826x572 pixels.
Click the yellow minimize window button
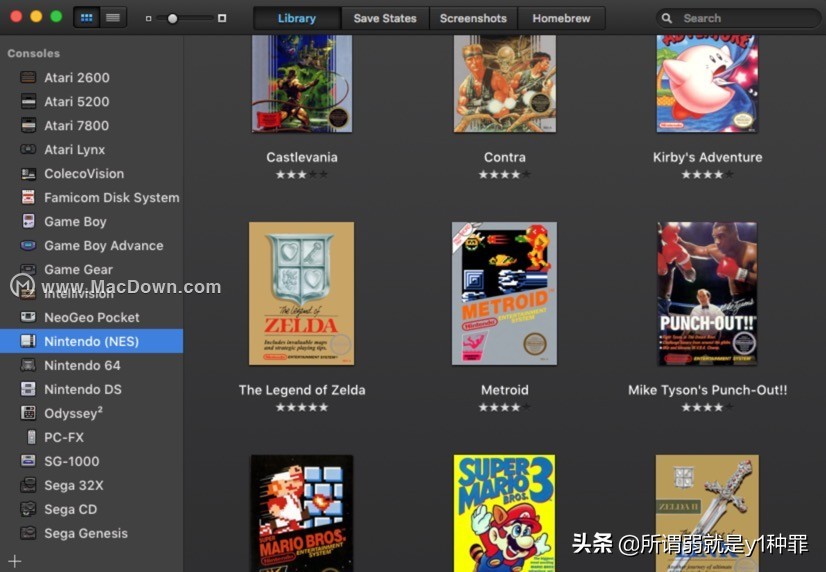coord(36,16)
